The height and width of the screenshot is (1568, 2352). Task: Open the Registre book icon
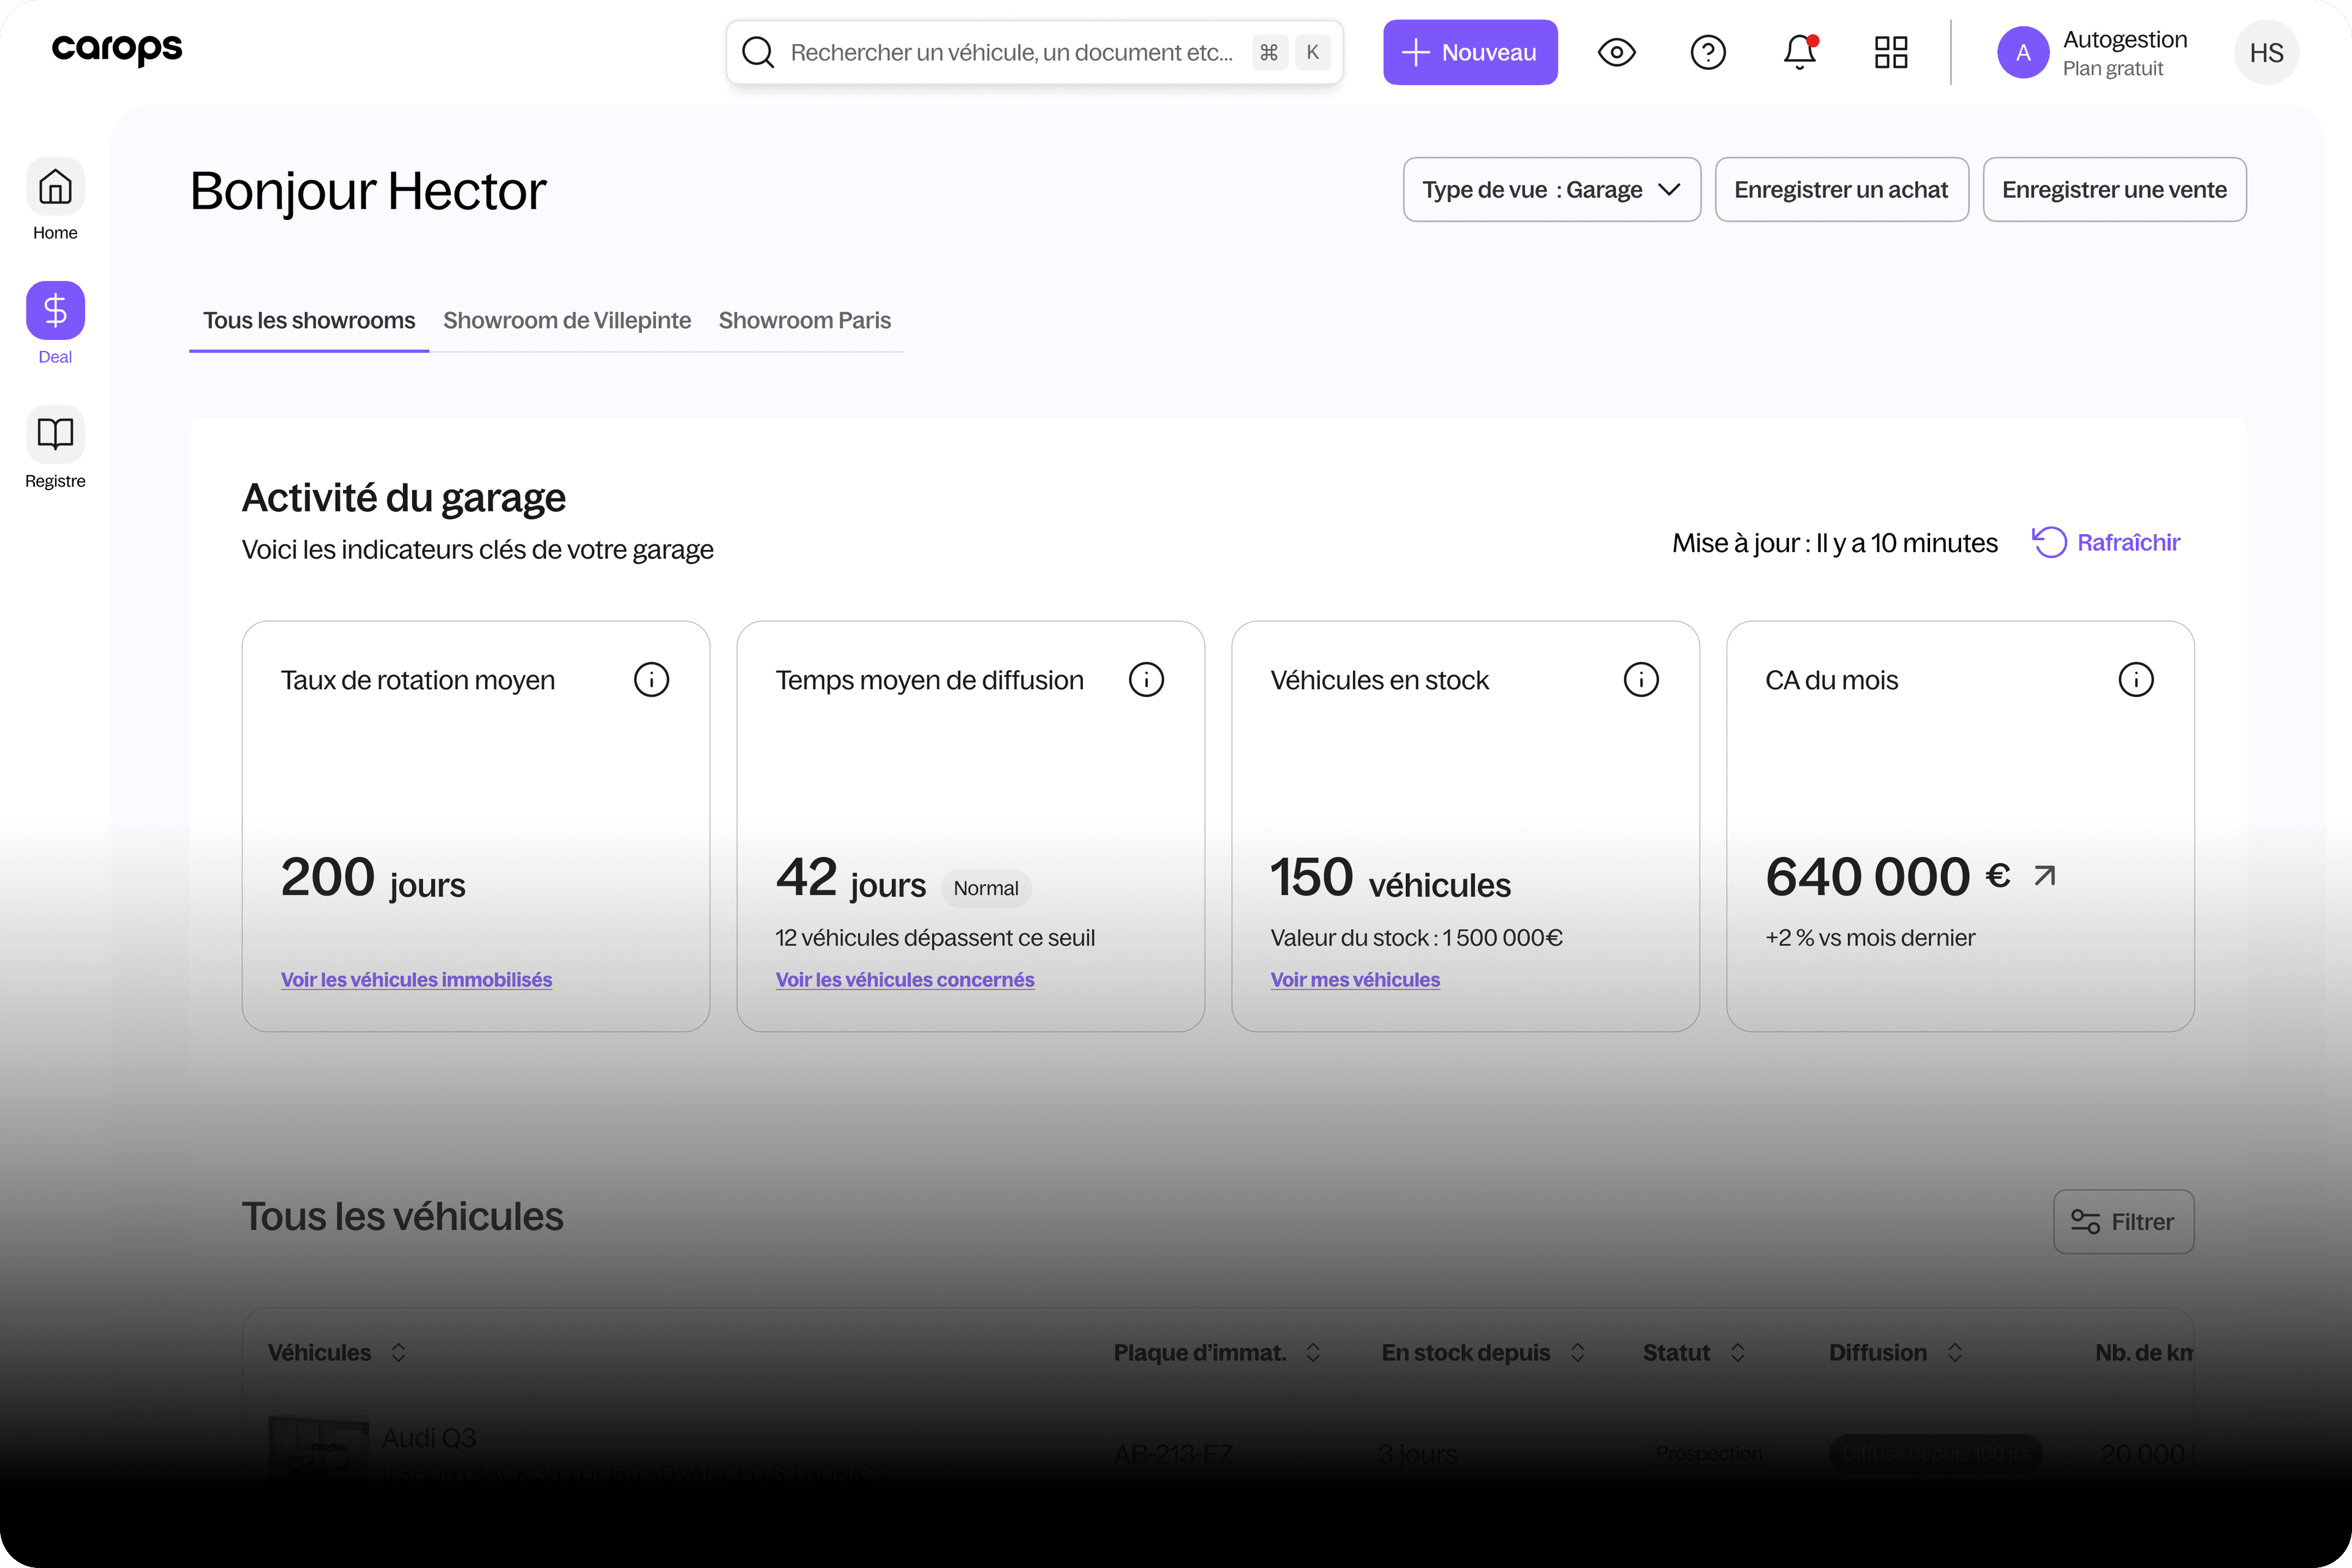55,435
